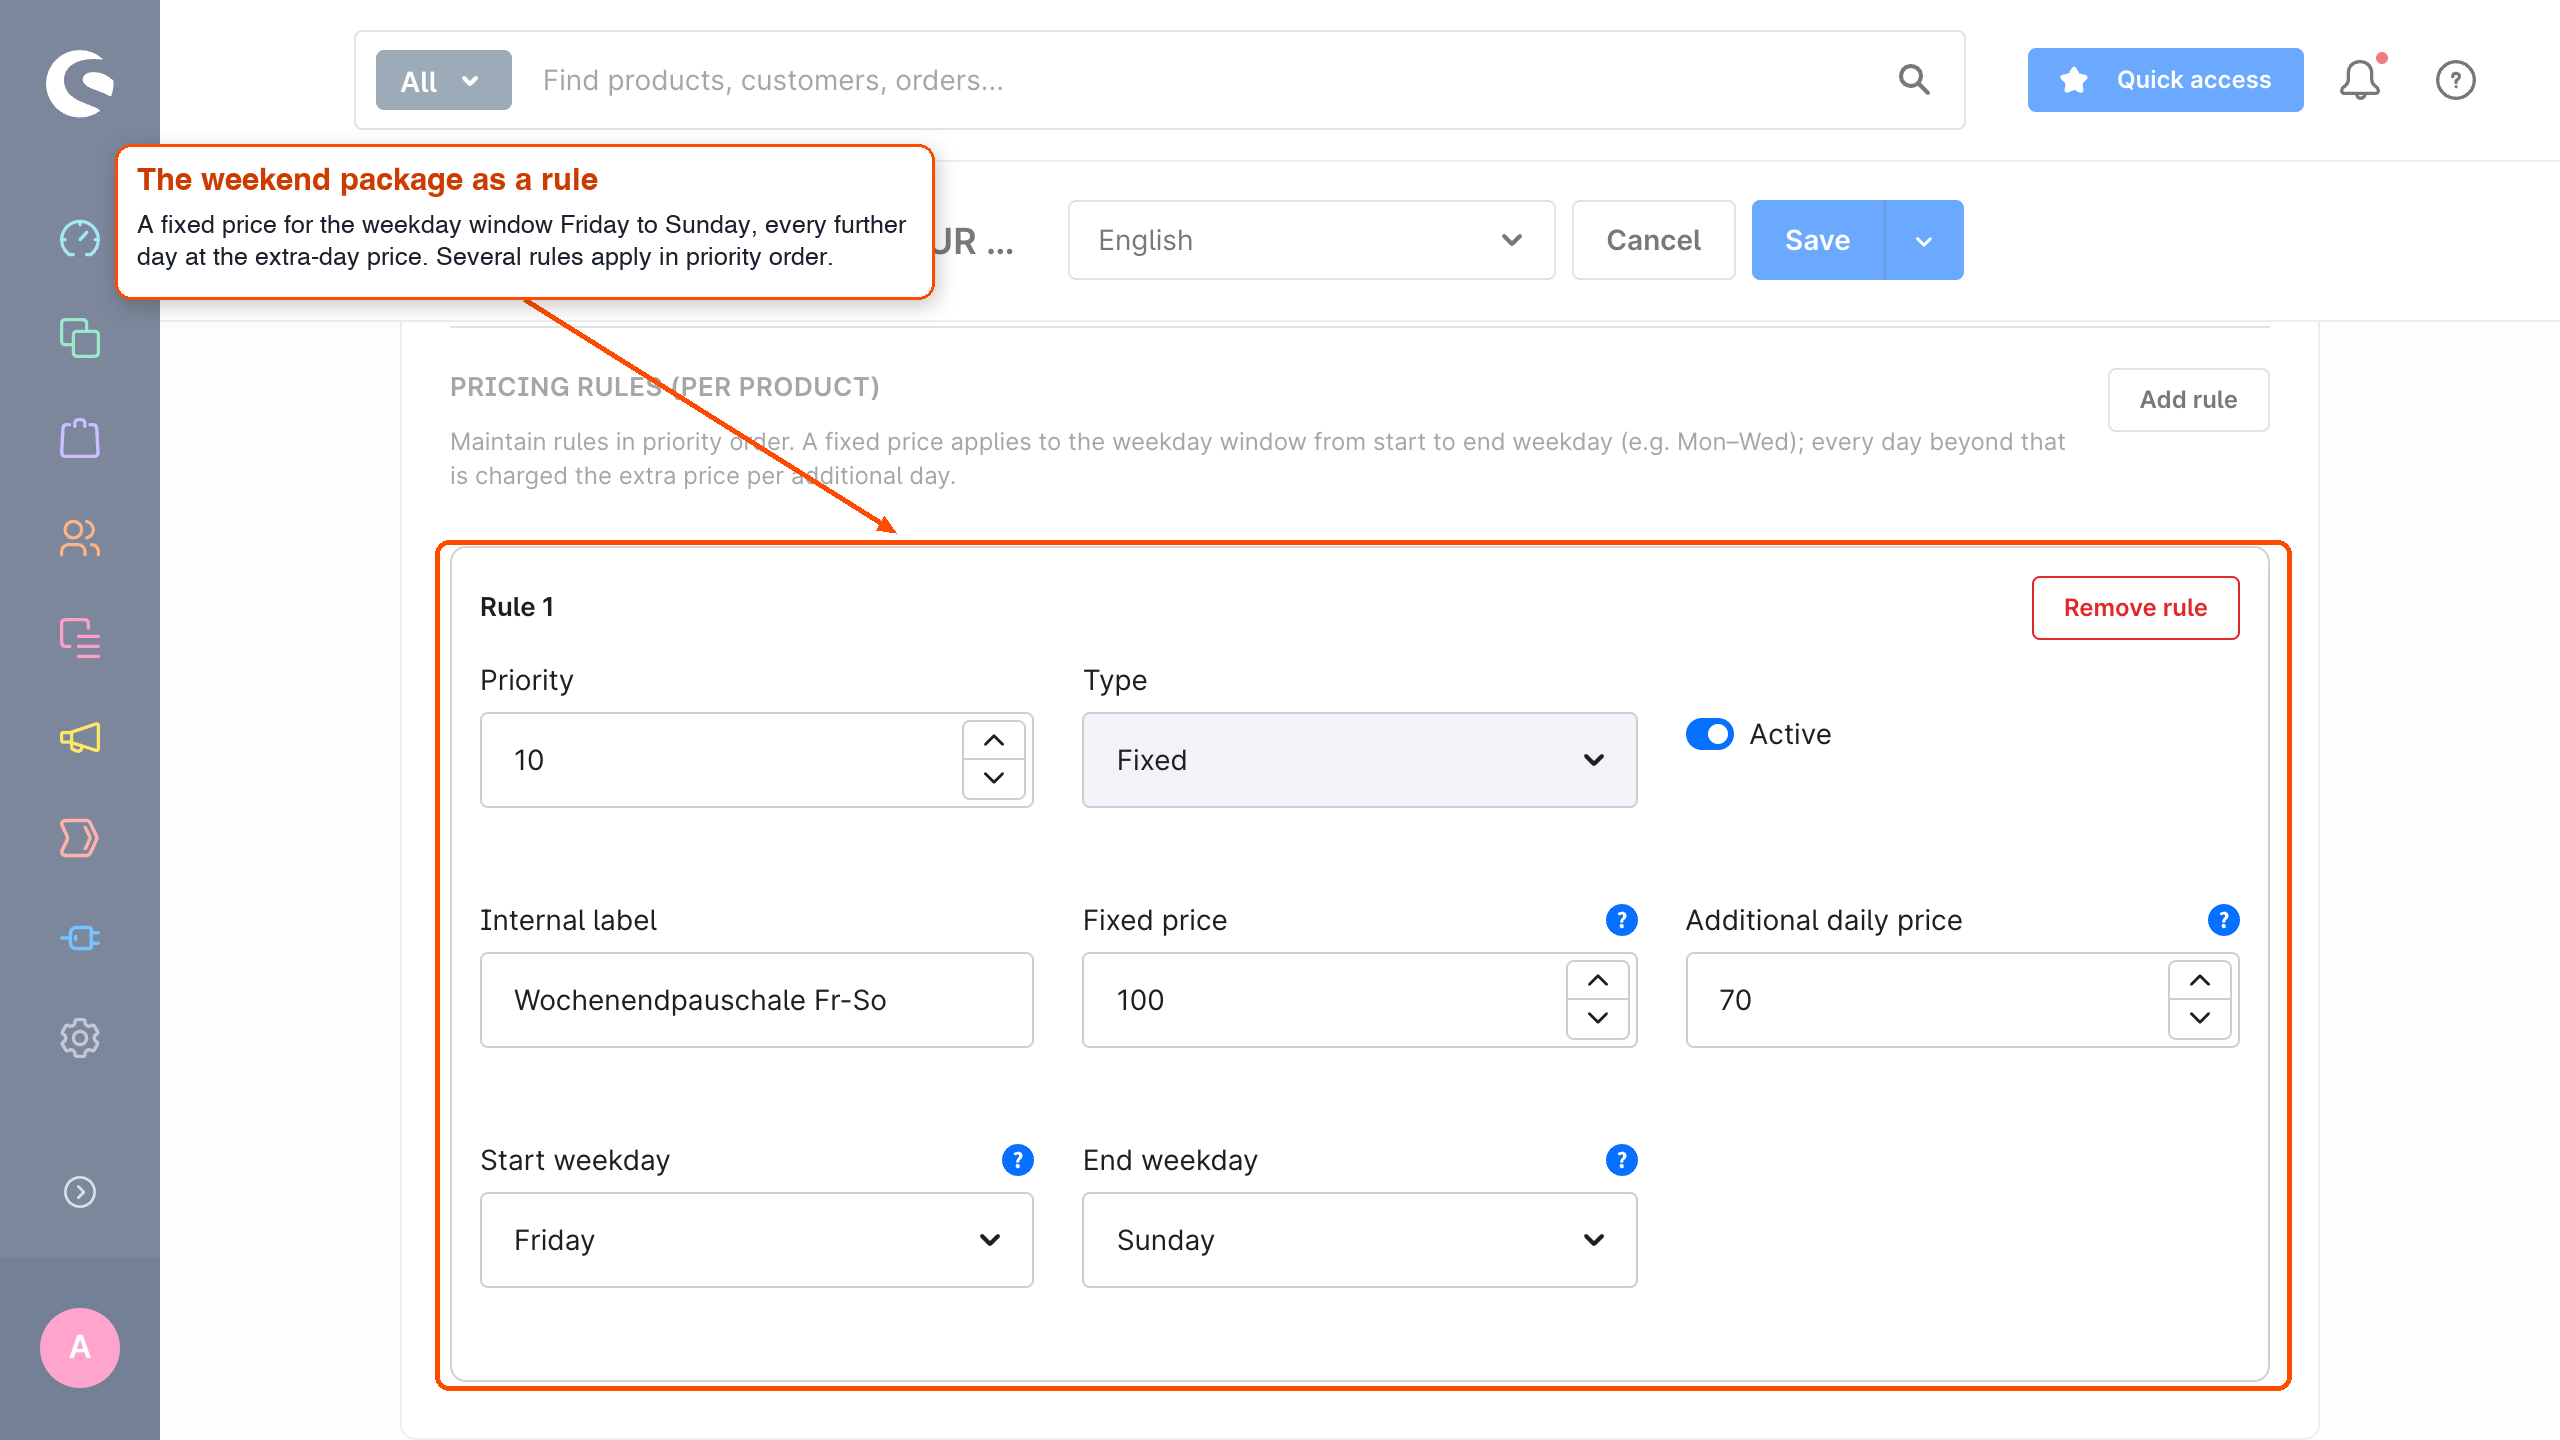Viewport: 2560px width, 1440px height.
Task: Show help for Fixed price field
Action: 1621,920
